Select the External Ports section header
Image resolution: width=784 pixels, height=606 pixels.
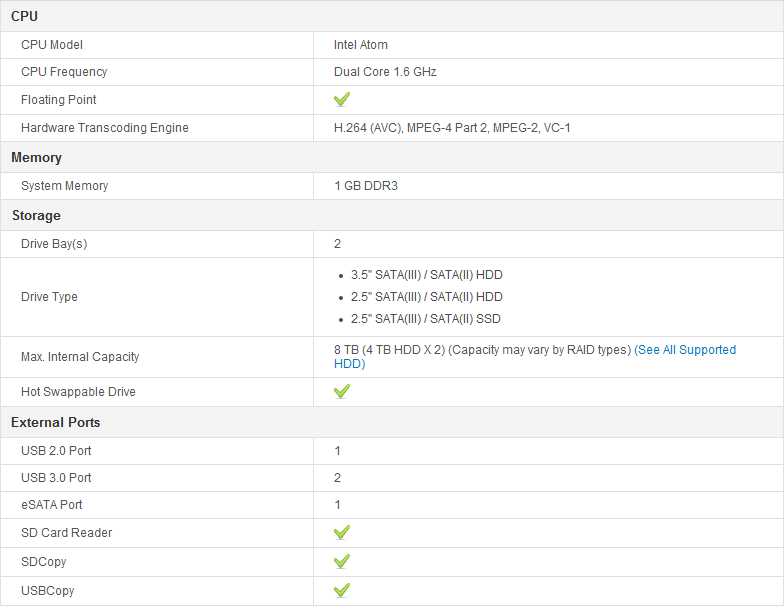coord(55,423)
